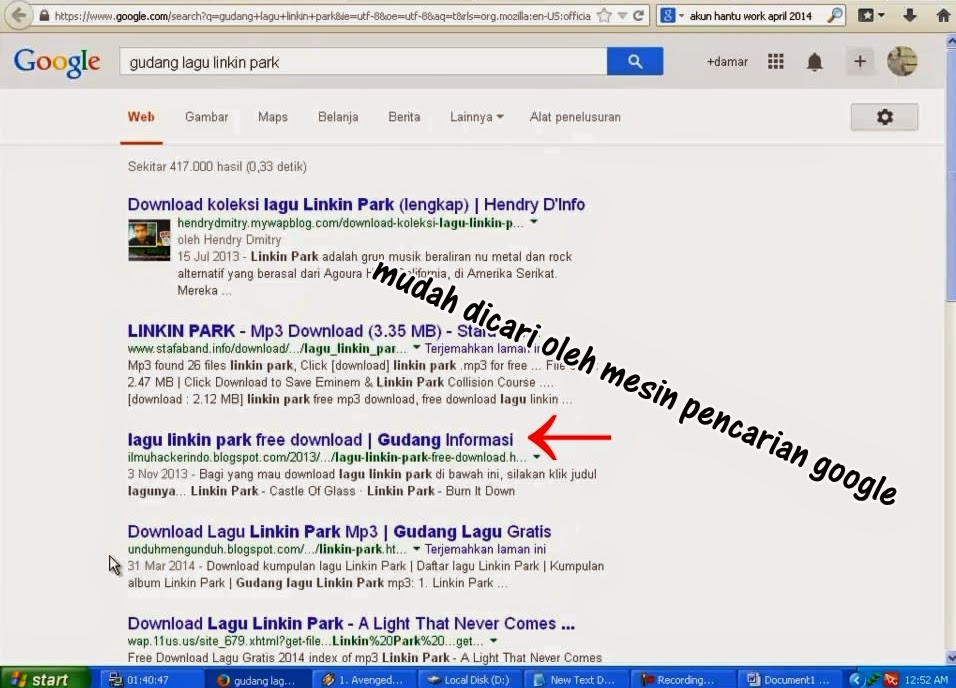Screen dimensions: 956x688
Task: Open the notifications bell icon
Action: pos(815,62)
